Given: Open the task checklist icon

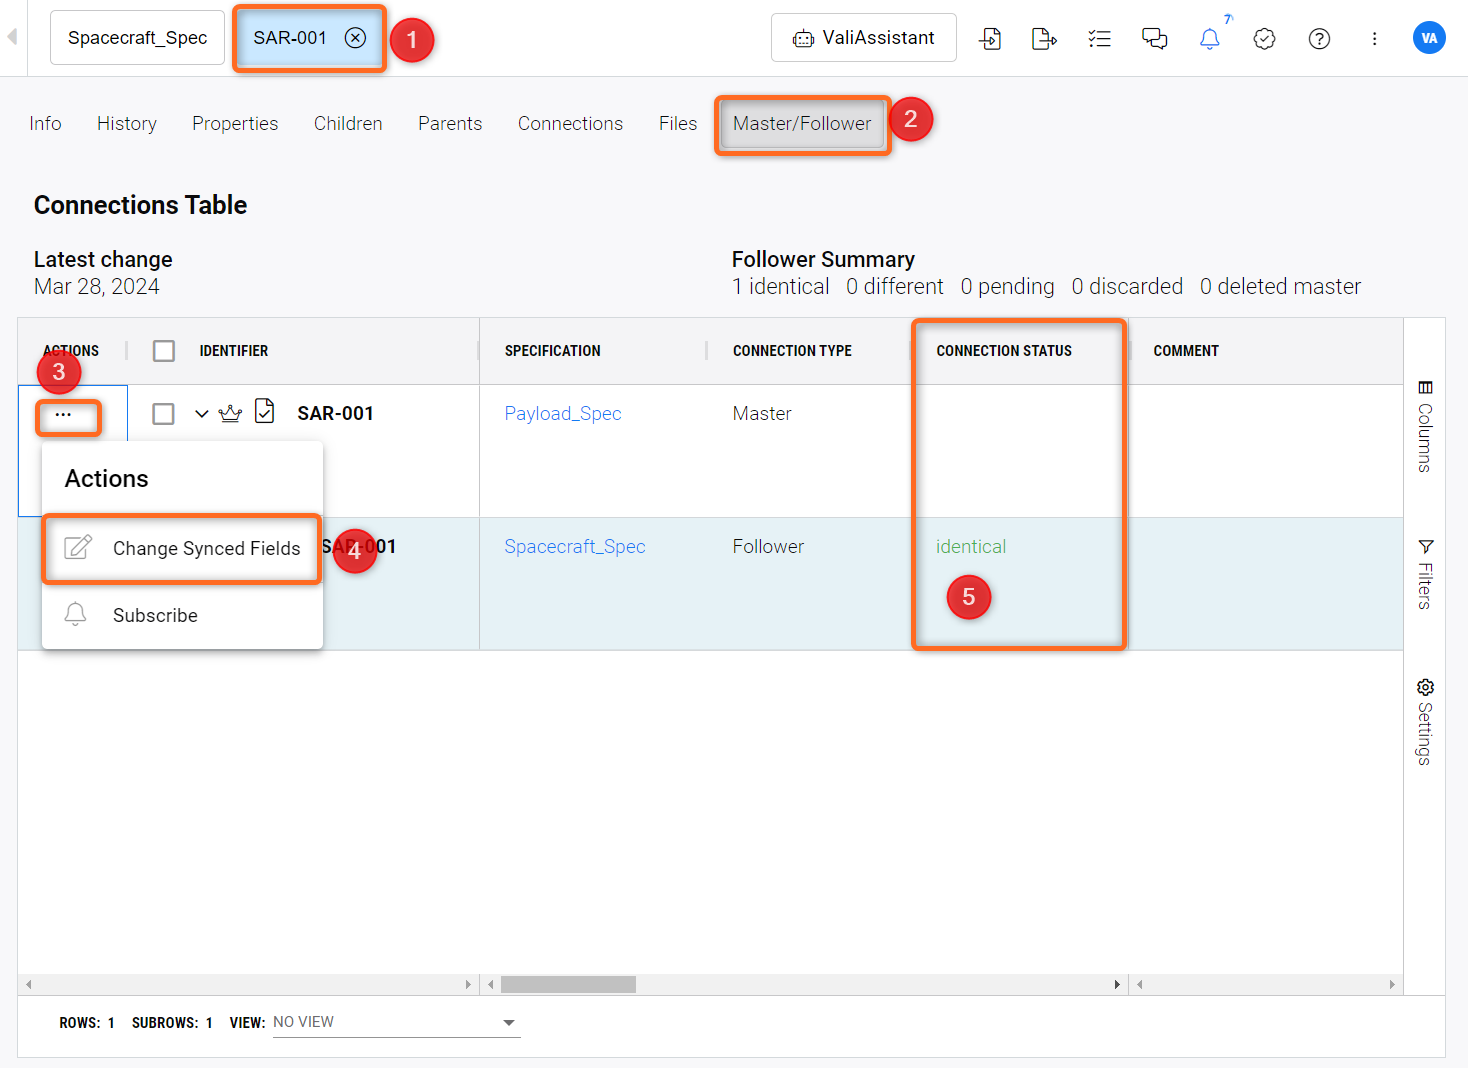Looking at the screenshot, I should point(1099,39).
